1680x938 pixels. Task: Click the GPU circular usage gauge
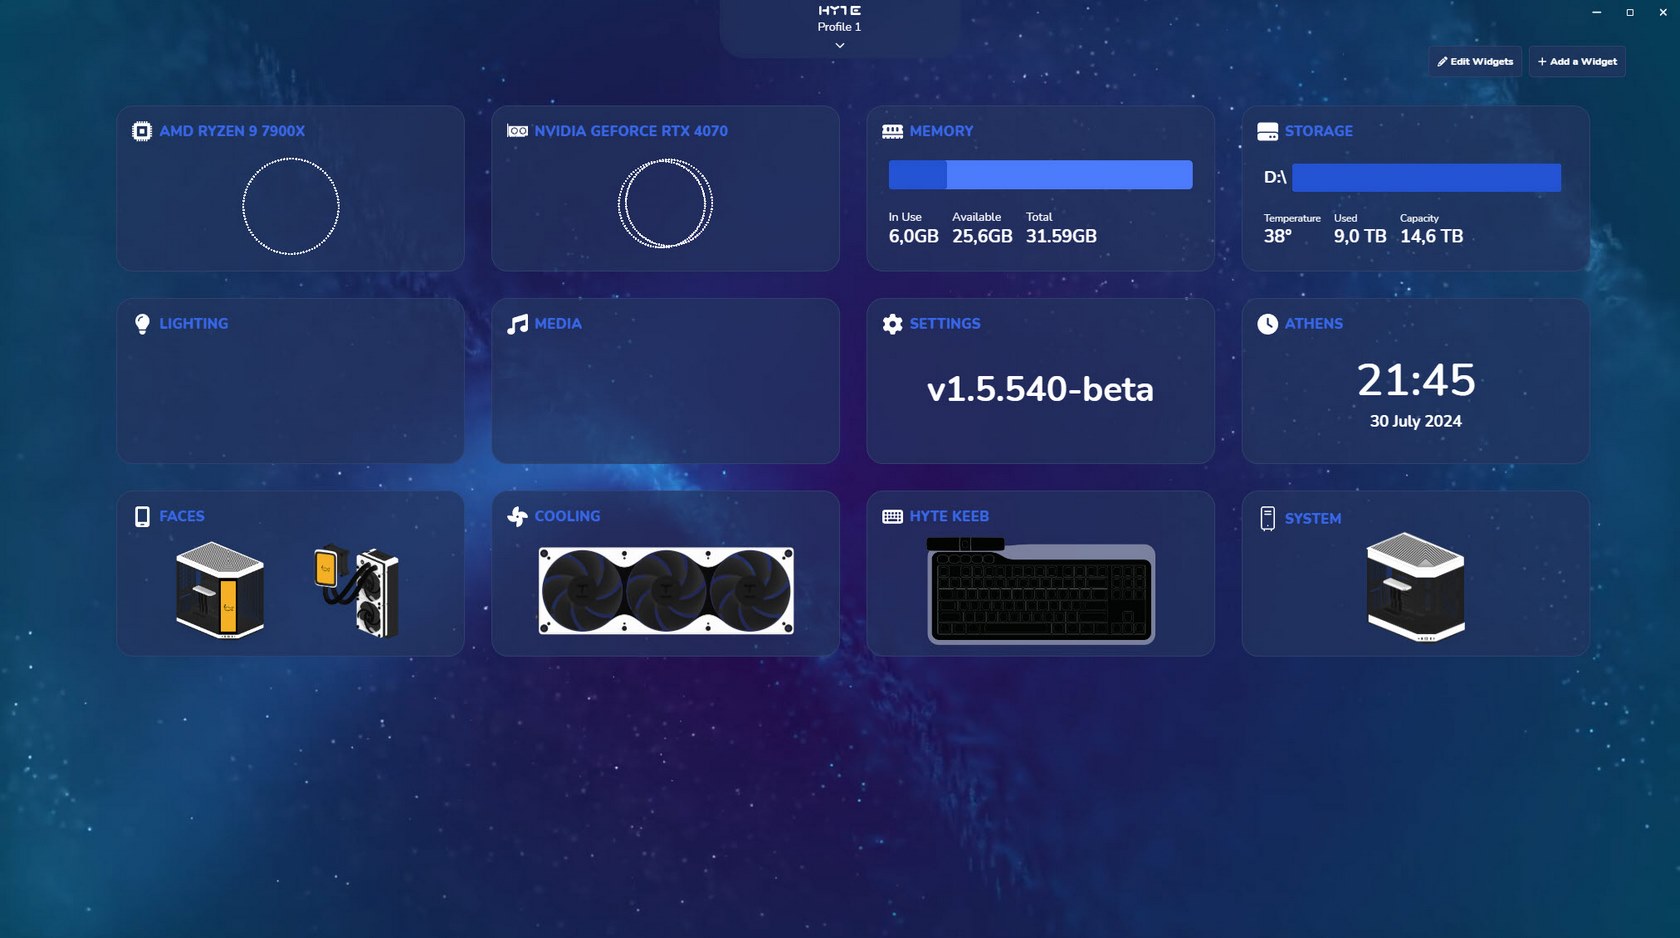pos(665,204)
